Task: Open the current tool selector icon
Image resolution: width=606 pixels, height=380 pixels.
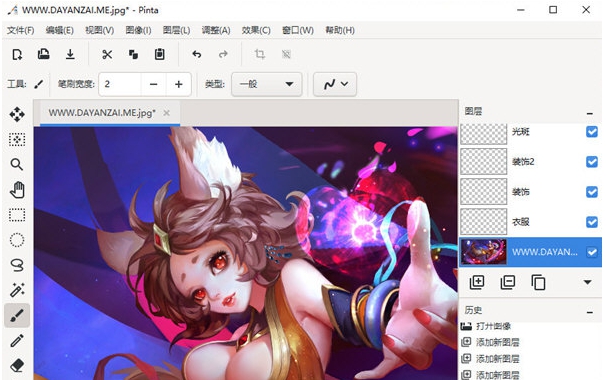Action: tap(39, 84)
